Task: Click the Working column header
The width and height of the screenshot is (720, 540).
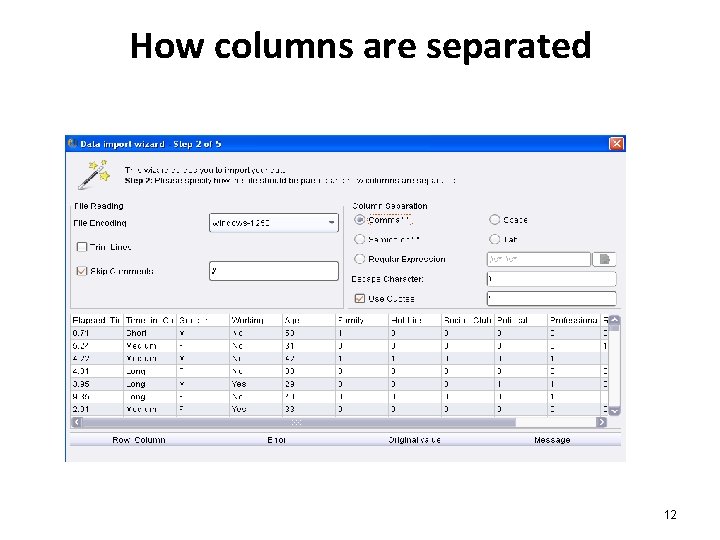Action: 250,320
